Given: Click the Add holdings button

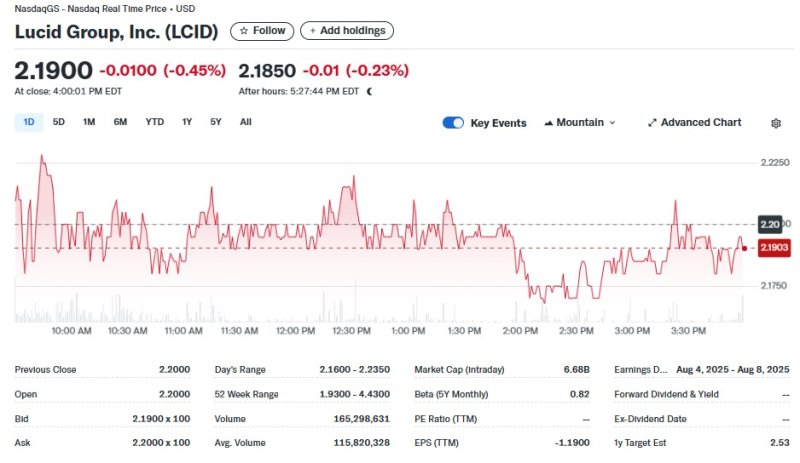Looking at the screenshot, I should (x=347, y=31).
